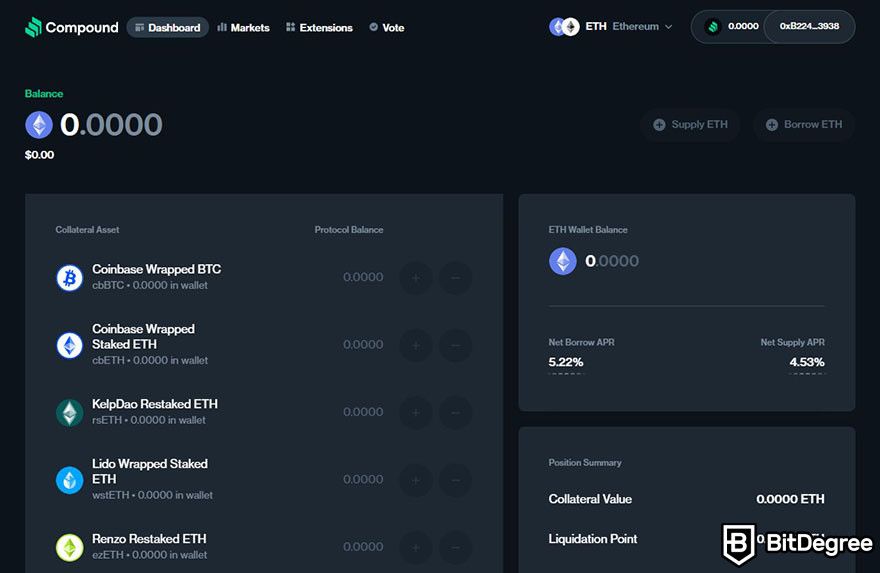
Task: Supply cbETH with its plus button
Action: click(416, 345)
